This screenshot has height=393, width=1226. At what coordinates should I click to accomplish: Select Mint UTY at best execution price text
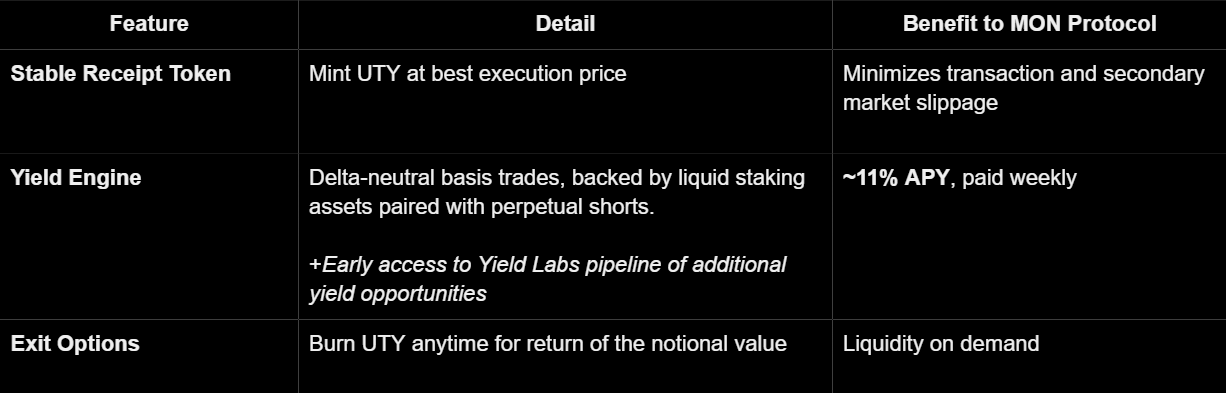[x=468, y=74]
